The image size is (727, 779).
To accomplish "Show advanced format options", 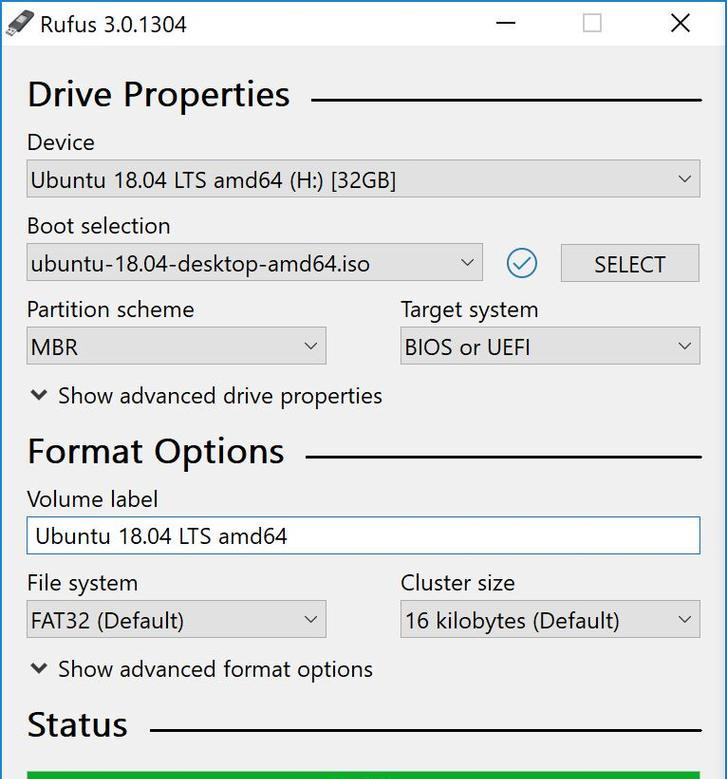I will (215, 669).
